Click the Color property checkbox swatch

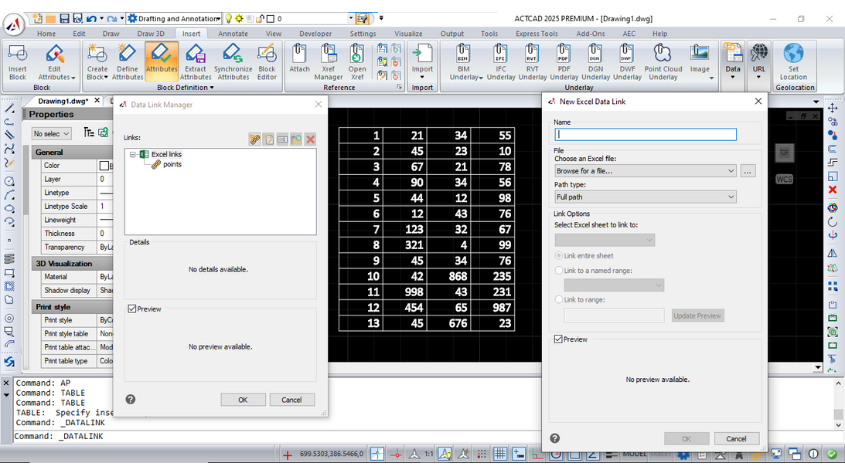pyautogui.click(x=104, y=166)
